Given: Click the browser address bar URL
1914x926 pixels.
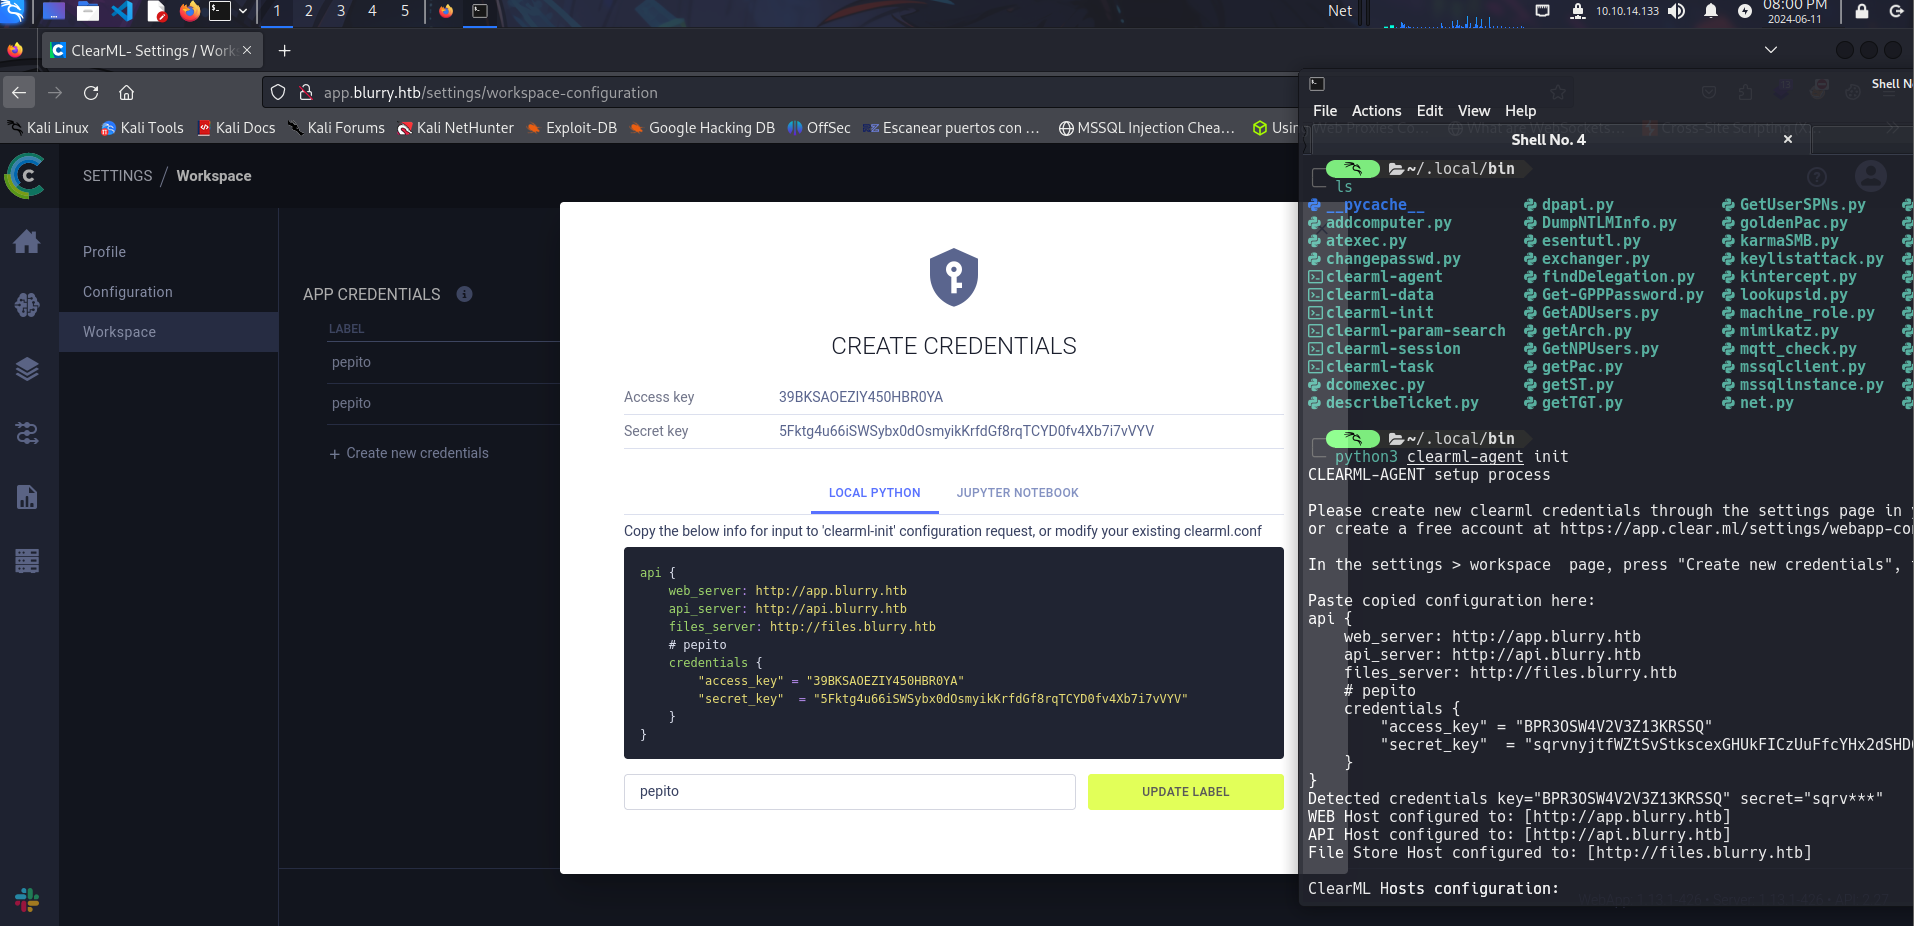Looking at the screenshot, I should [x=490, y=93].
